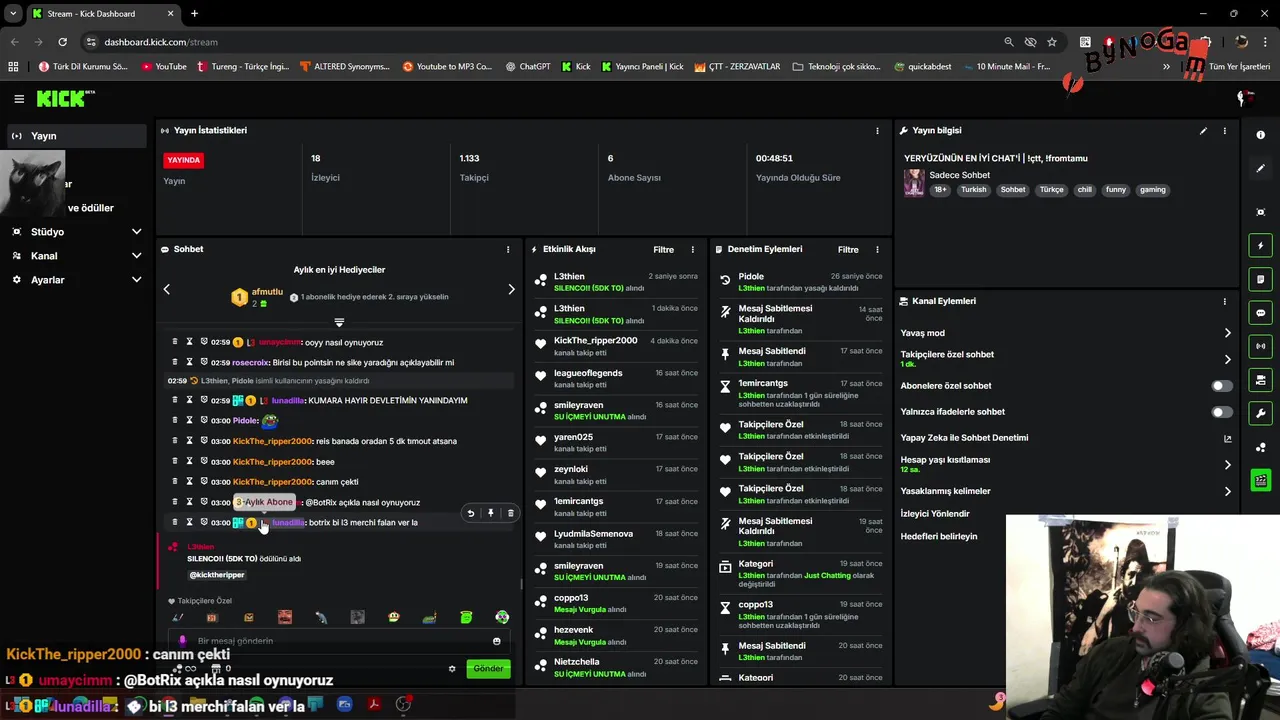Open Yayın İstatistikleri three-dot menu
This screenshot has width=1280, height=720.
(877, 131)
